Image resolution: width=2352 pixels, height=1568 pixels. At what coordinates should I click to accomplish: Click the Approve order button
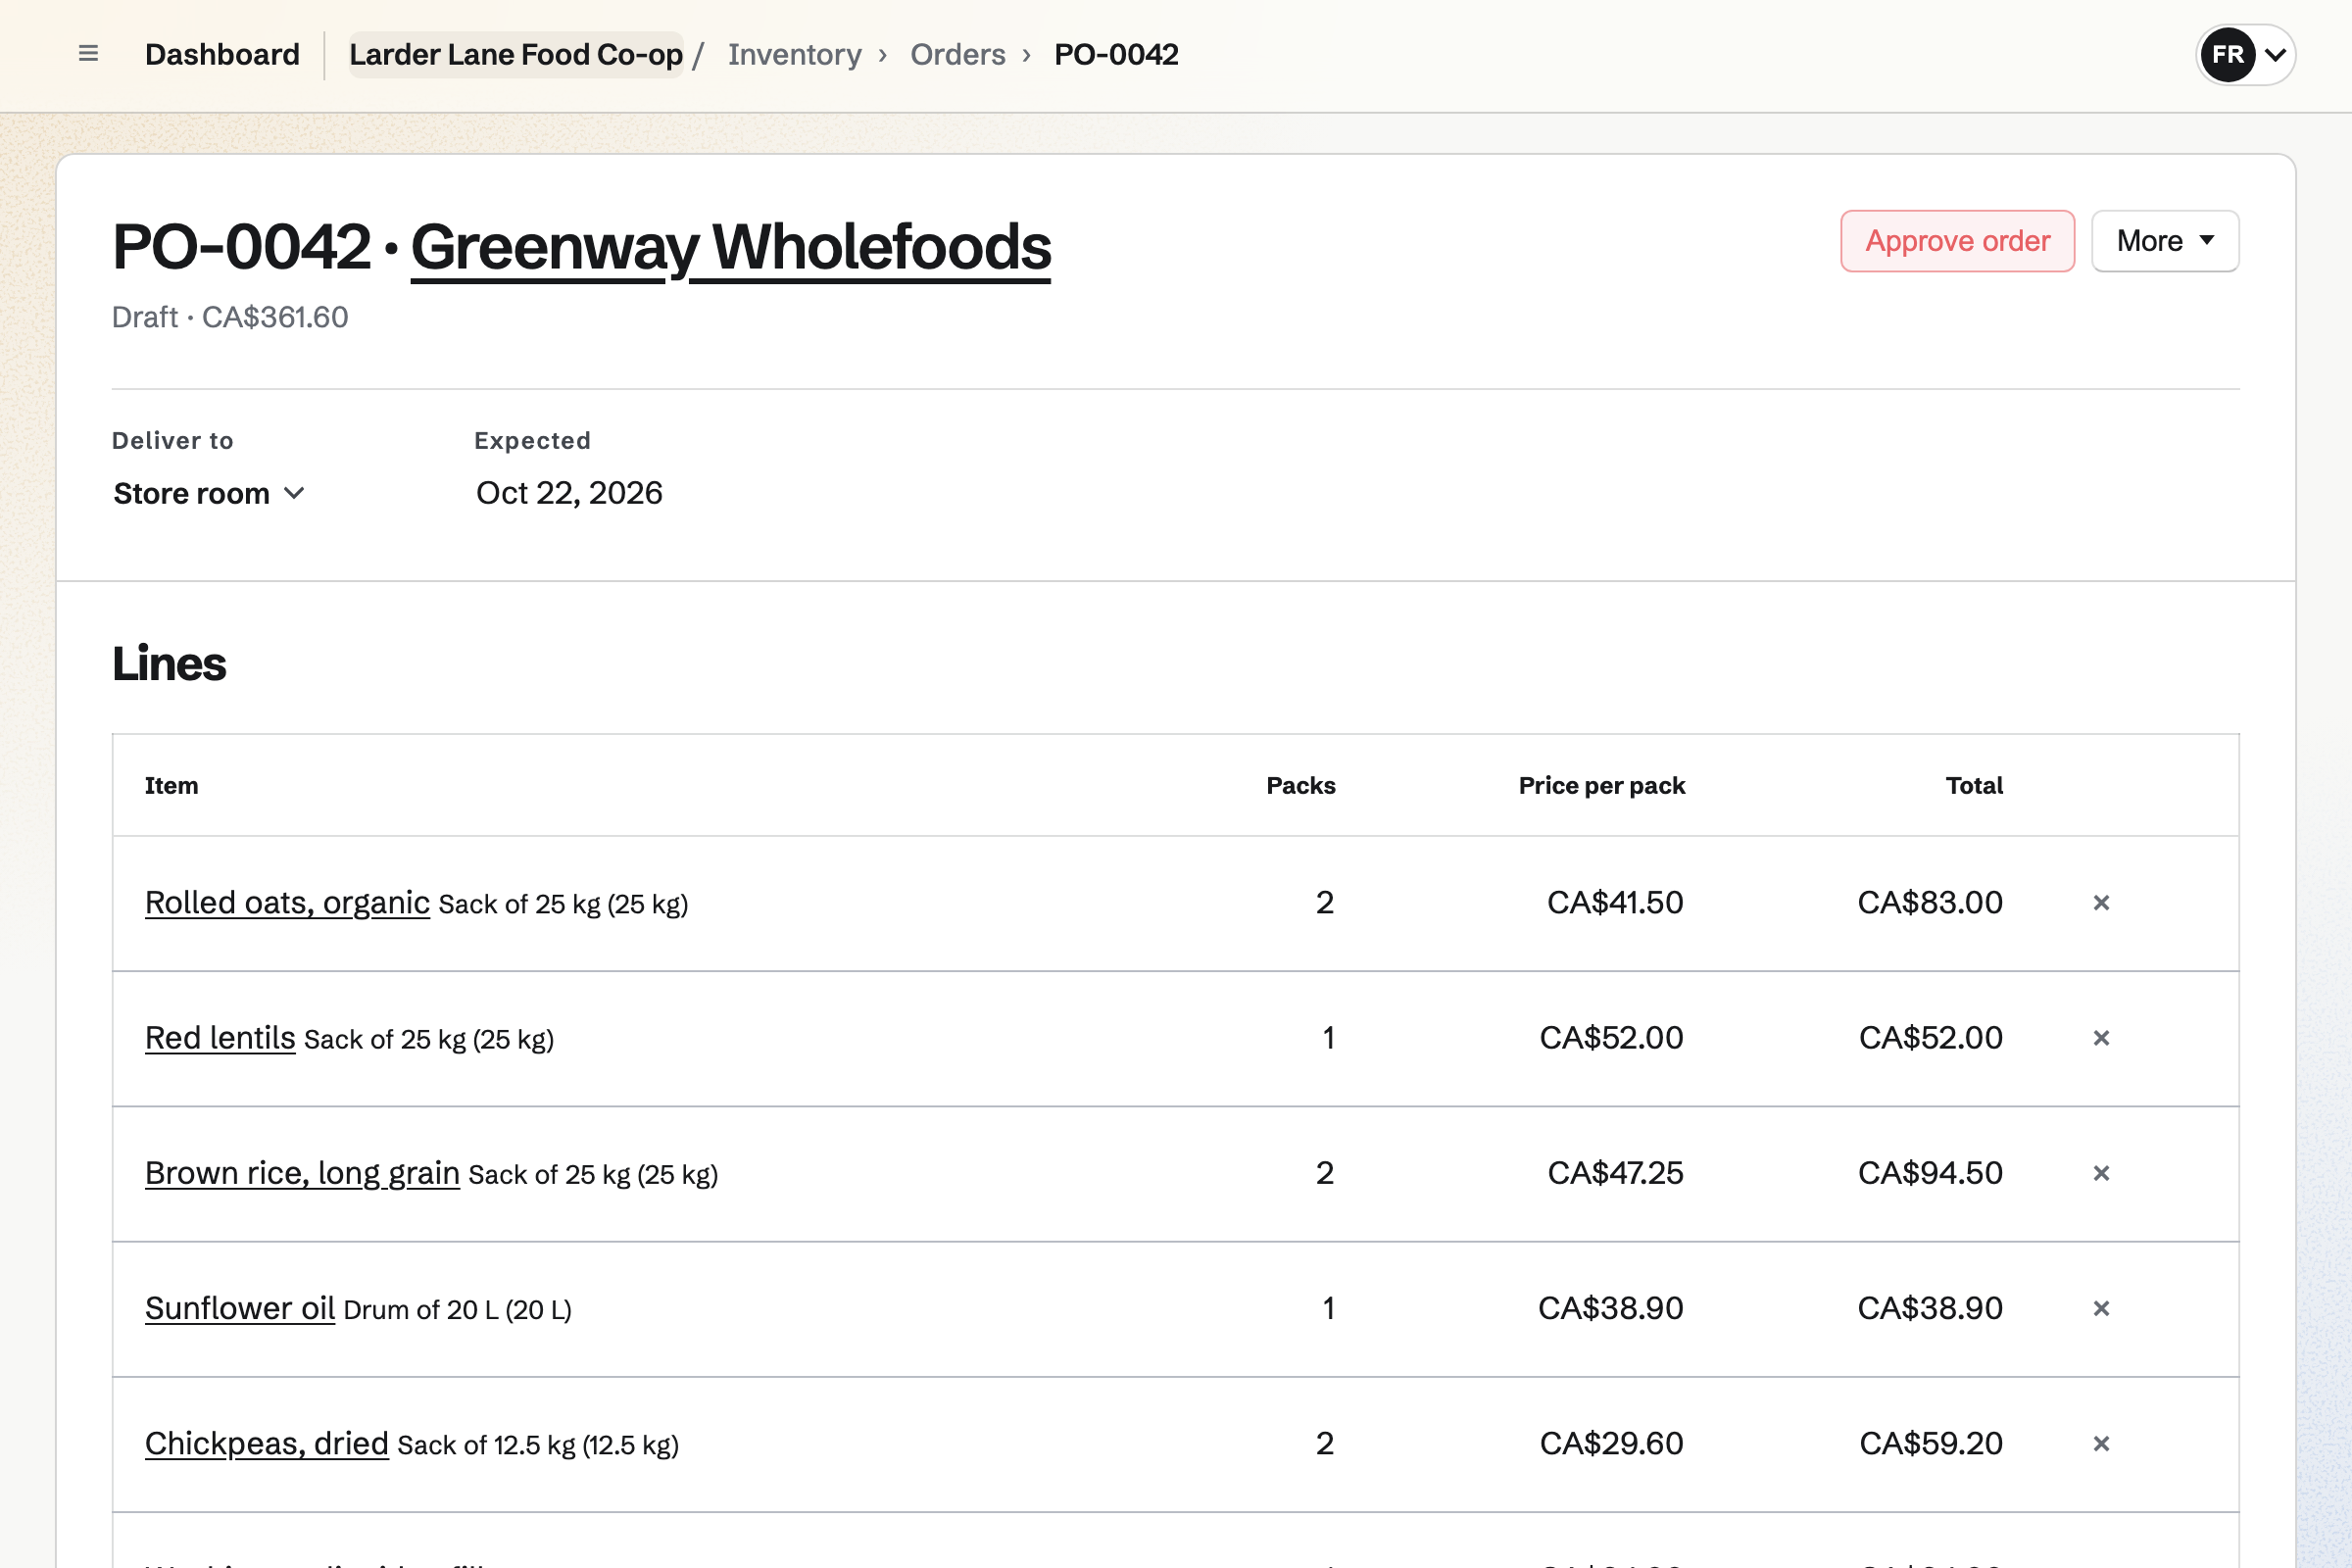[x=1957, y=241]
